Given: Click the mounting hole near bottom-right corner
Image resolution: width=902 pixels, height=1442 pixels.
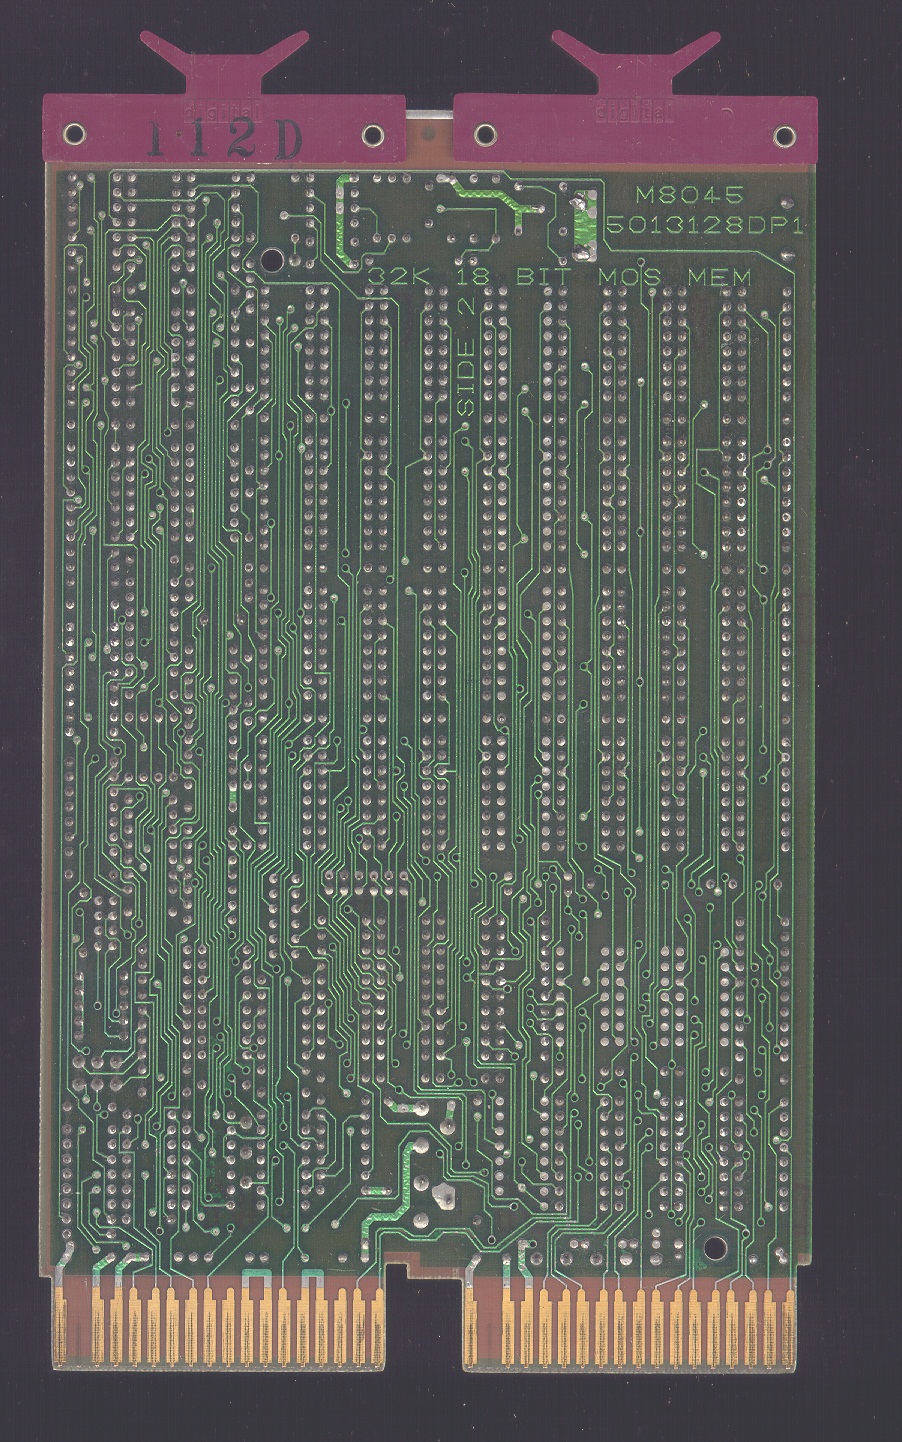Looking at the screenshot, I should [714, 1247].
